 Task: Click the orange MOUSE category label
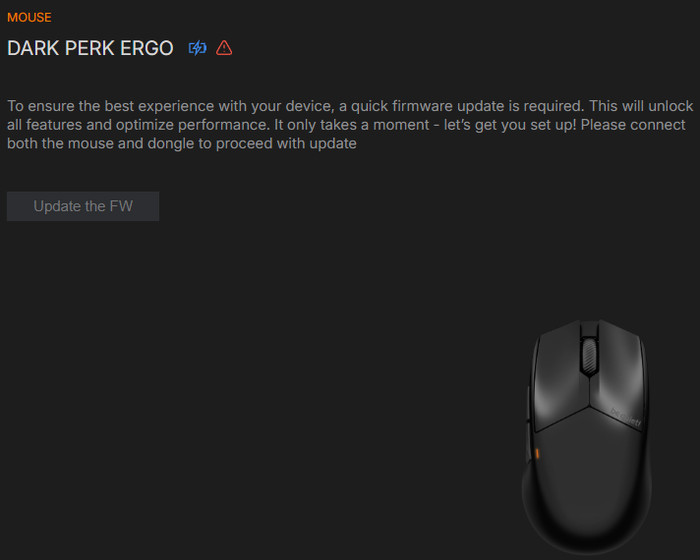pos(29,18)
